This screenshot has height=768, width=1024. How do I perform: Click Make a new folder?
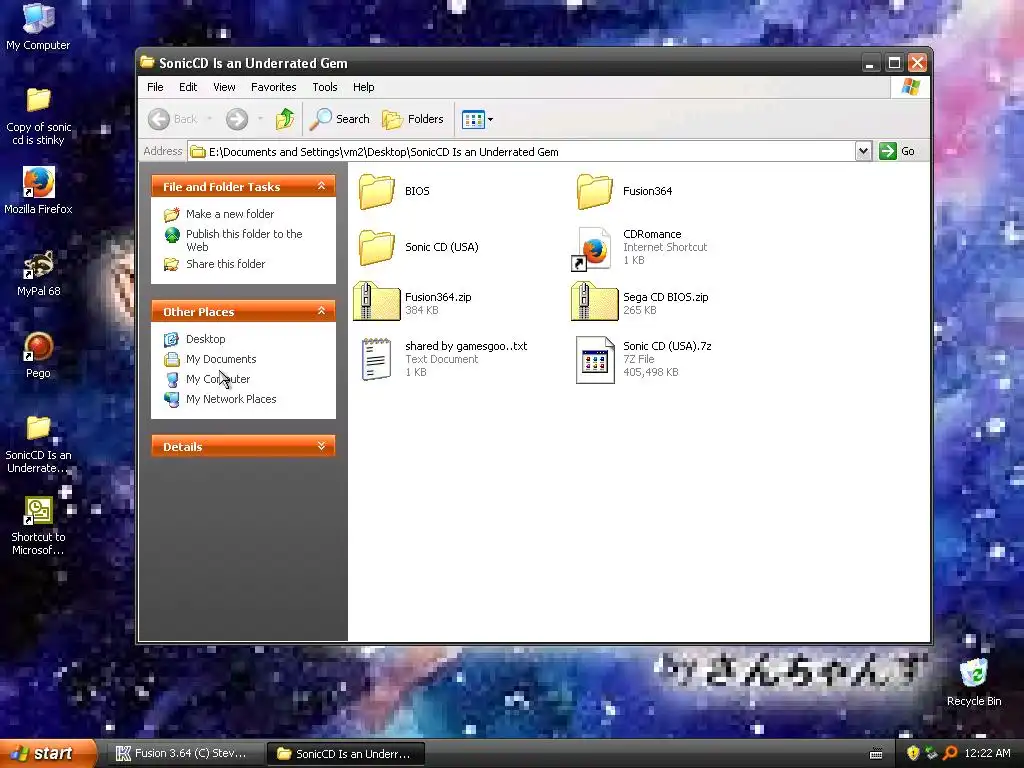[219, 214]
